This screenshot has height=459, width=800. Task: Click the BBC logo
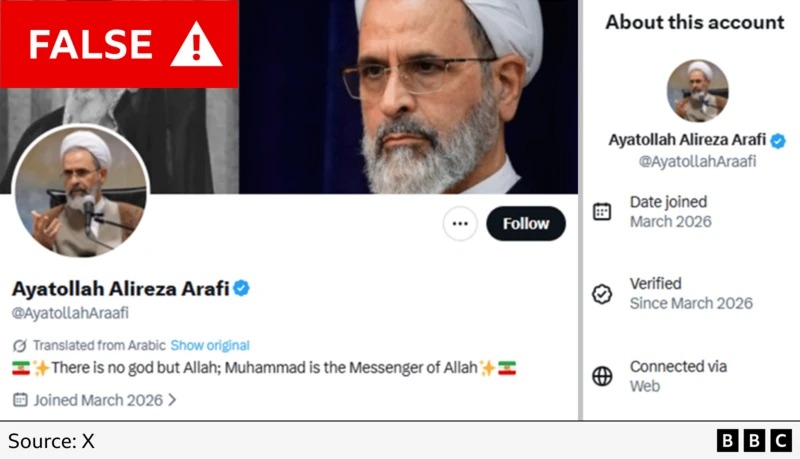point(754,440)
